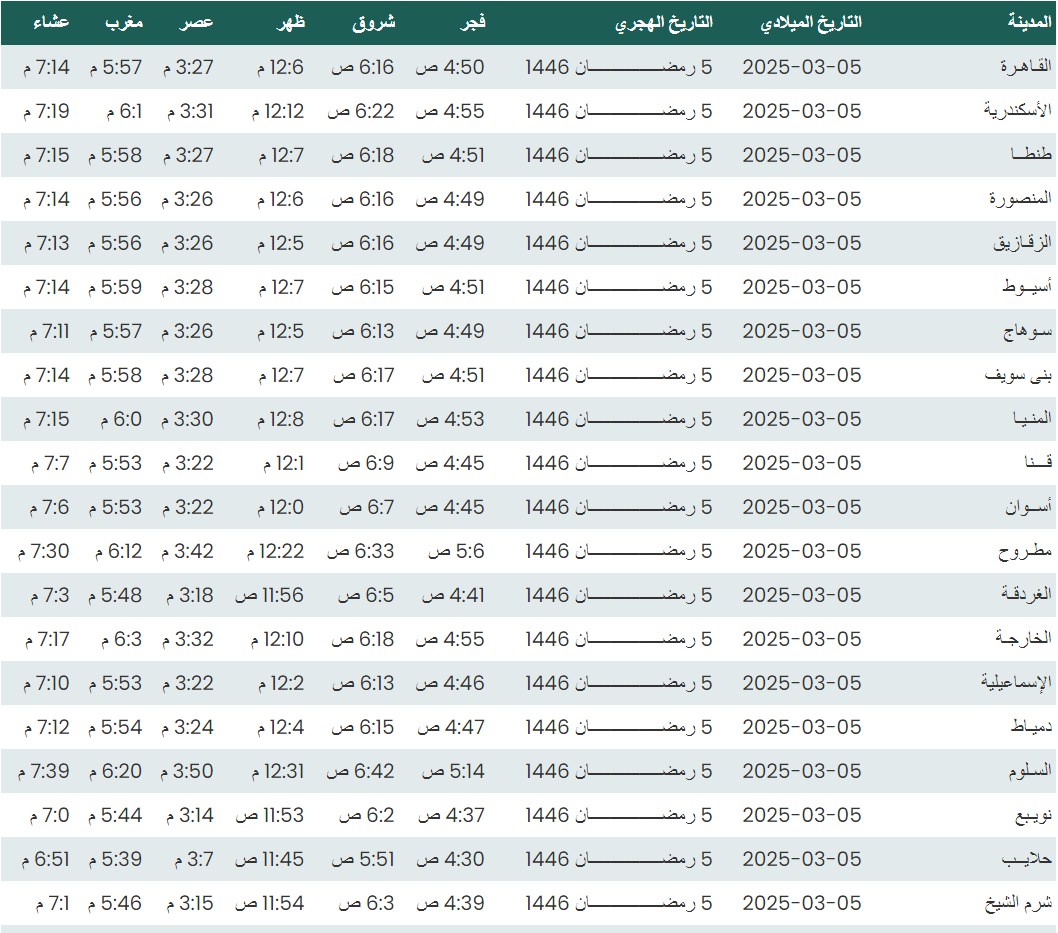Screen dimensions: 1058x933
Task: Select the مغرب column header
Action: [126, 22]
